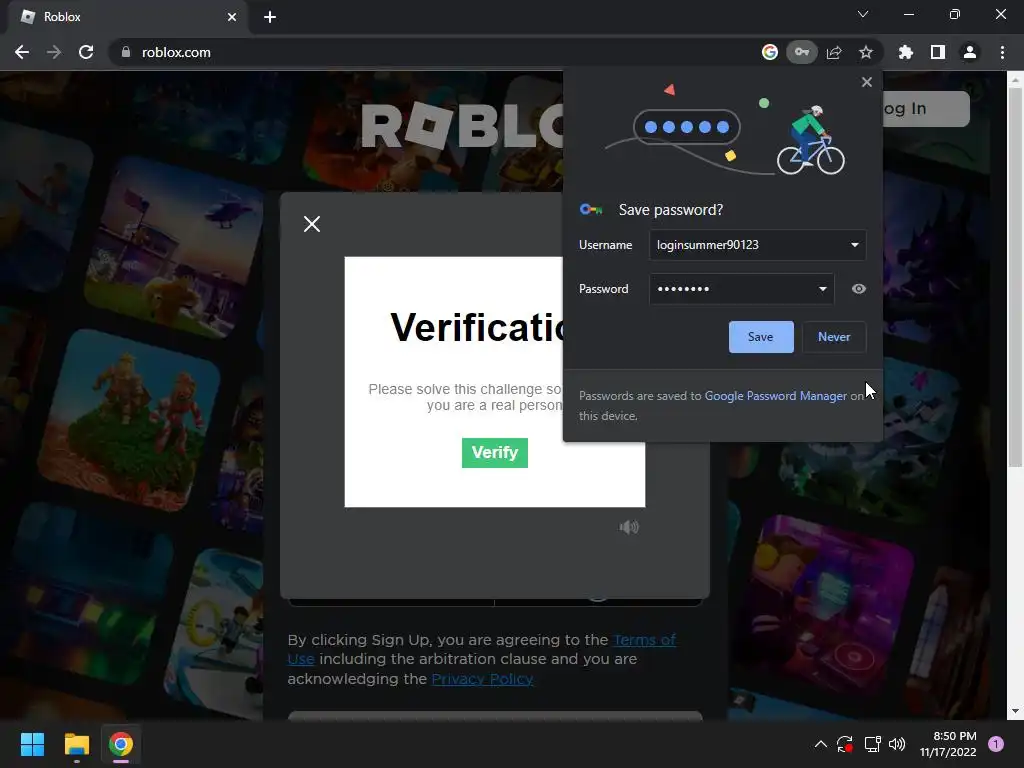The image size is (1024, 768).
Task: Open the Google icon in address bar
Action: tap(770, 52)
